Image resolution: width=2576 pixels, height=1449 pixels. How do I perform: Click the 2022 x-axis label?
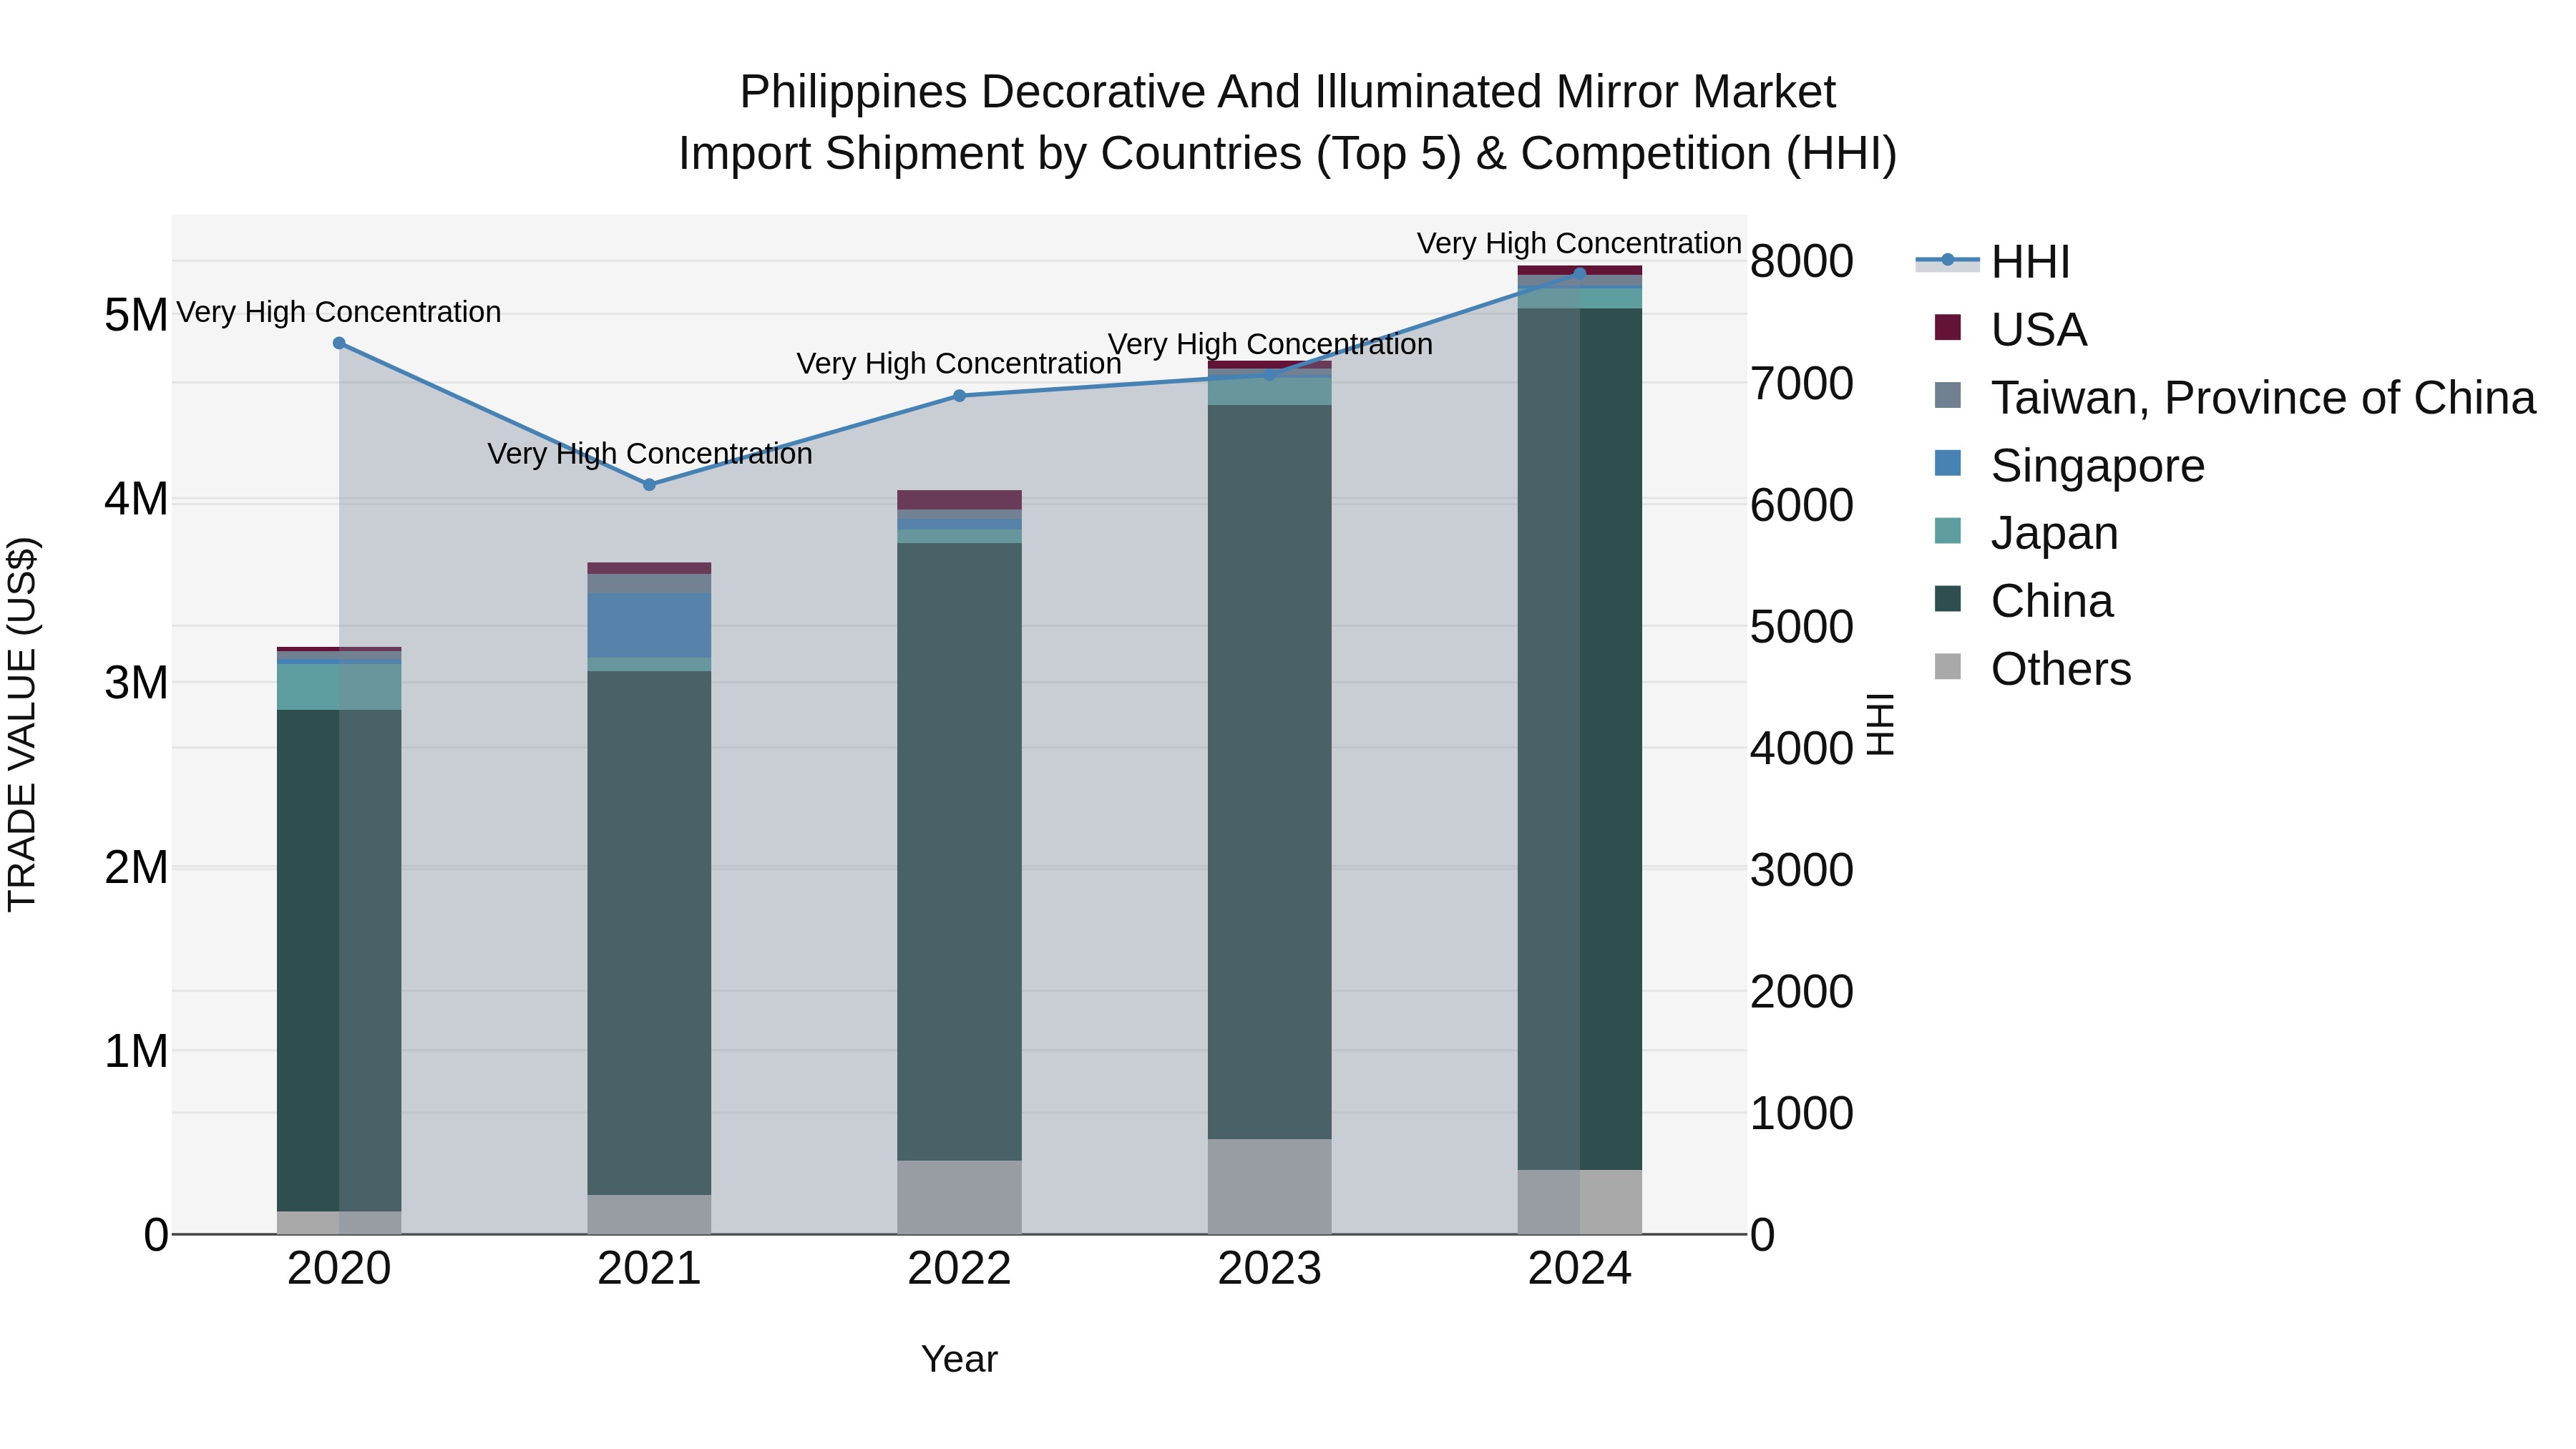(x=959, y=1269)
